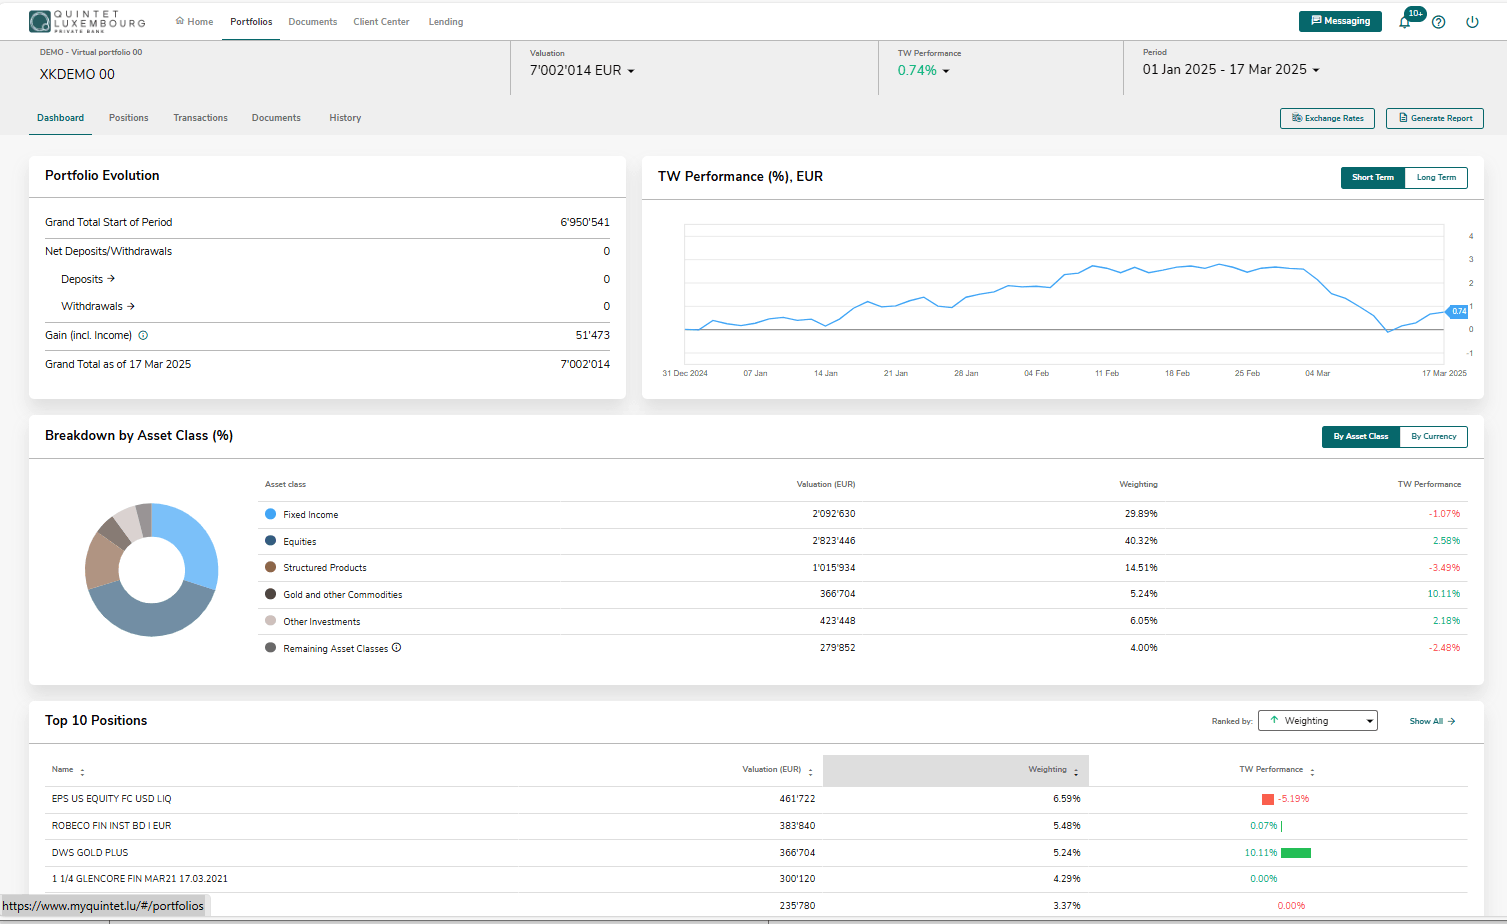Open the Ranked by Weighting dropdown
1507x924 pixels.
(1317, 721)
